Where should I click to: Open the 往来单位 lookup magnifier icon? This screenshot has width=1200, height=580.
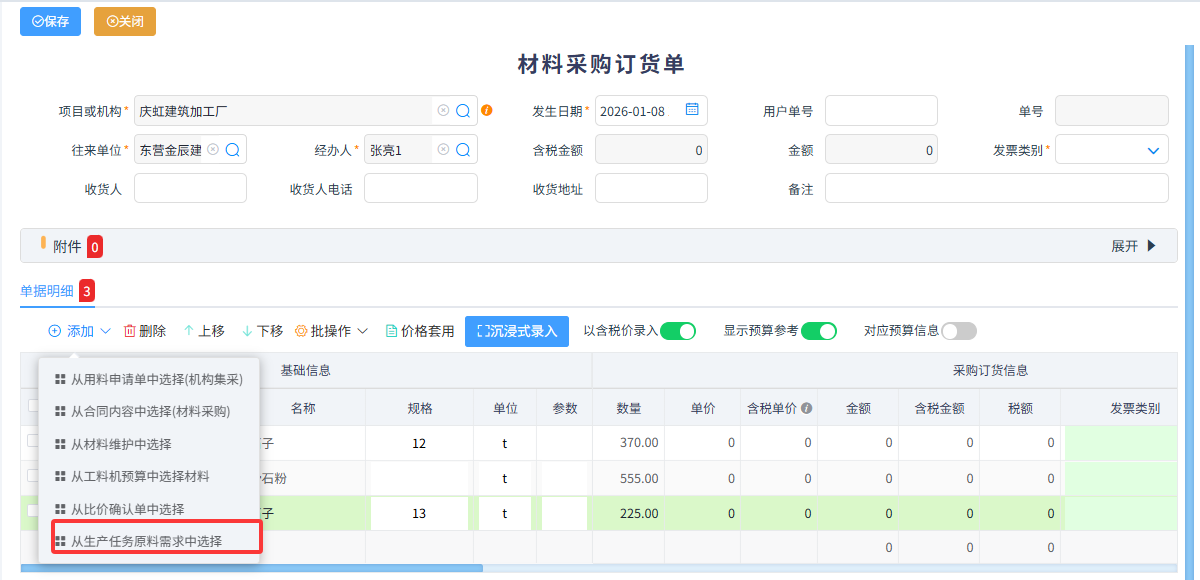tap(232, 149)
